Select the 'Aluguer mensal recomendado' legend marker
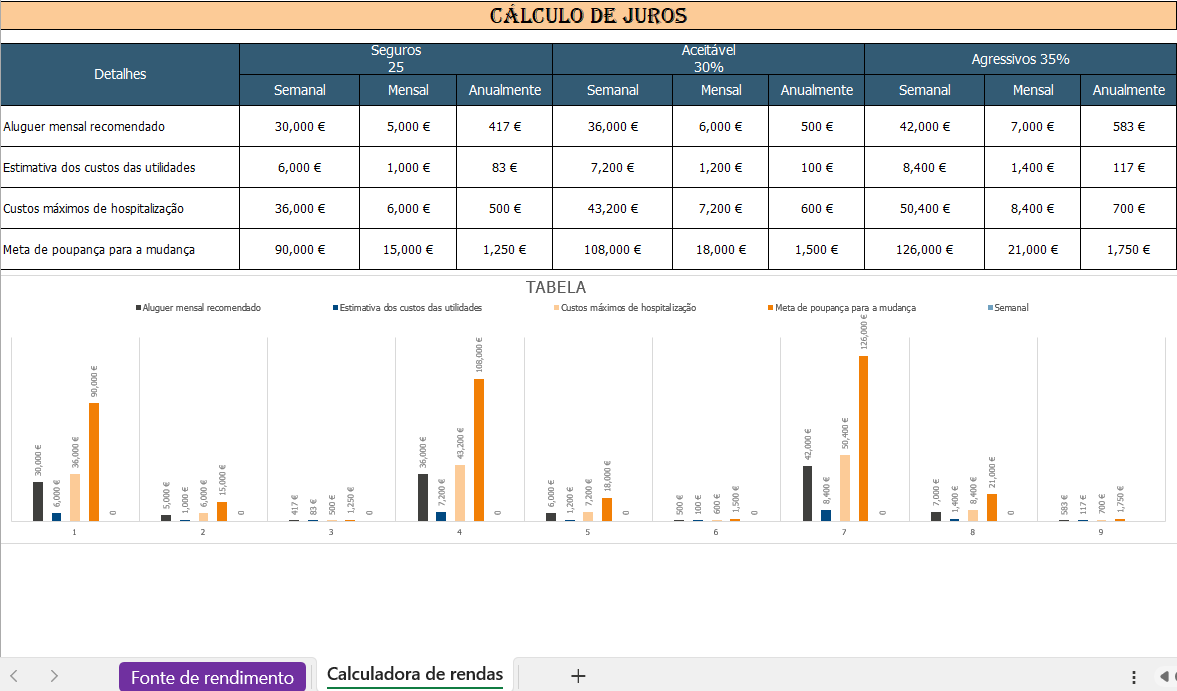 (x=136, y=308)
